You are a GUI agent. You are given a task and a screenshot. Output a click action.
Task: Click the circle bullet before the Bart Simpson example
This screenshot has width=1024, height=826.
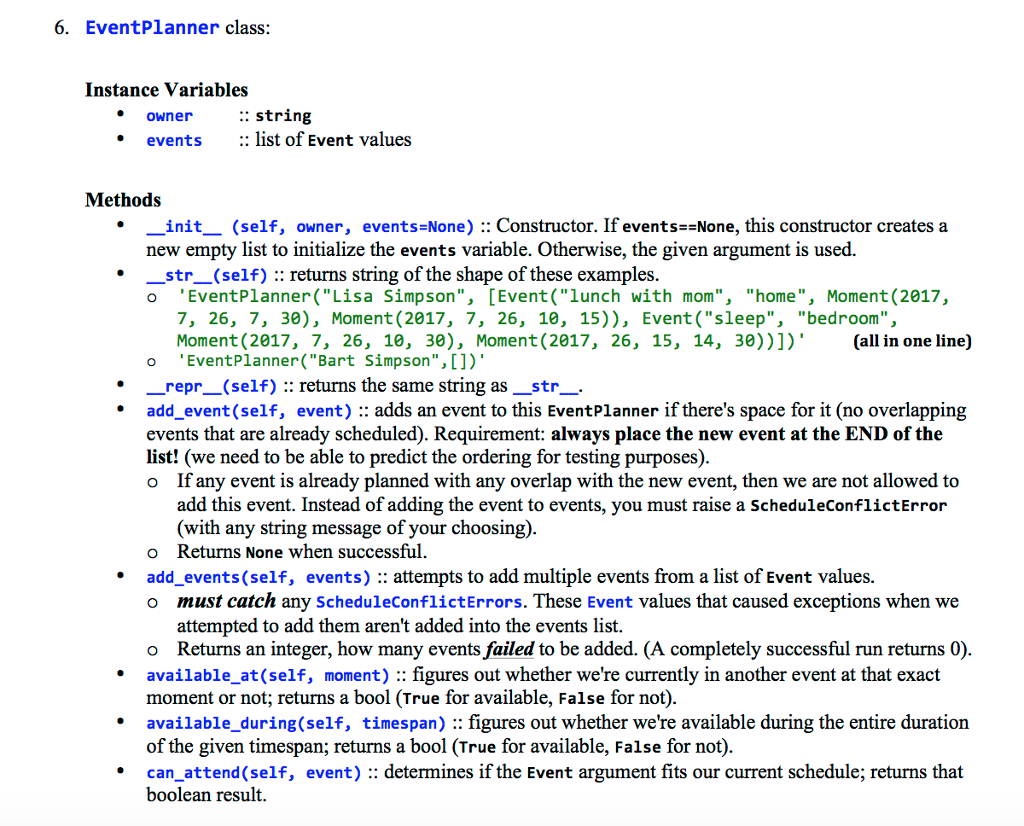coord(152,361)
